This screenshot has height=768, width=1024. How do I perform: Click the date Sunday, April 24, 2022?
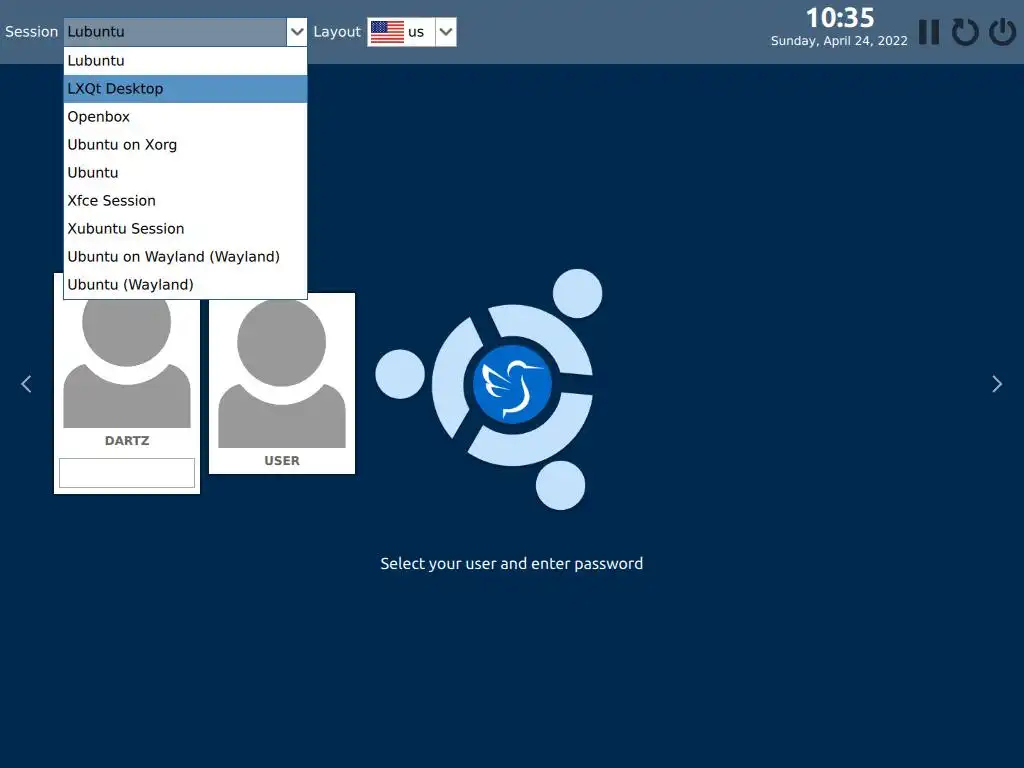[839, 41]
